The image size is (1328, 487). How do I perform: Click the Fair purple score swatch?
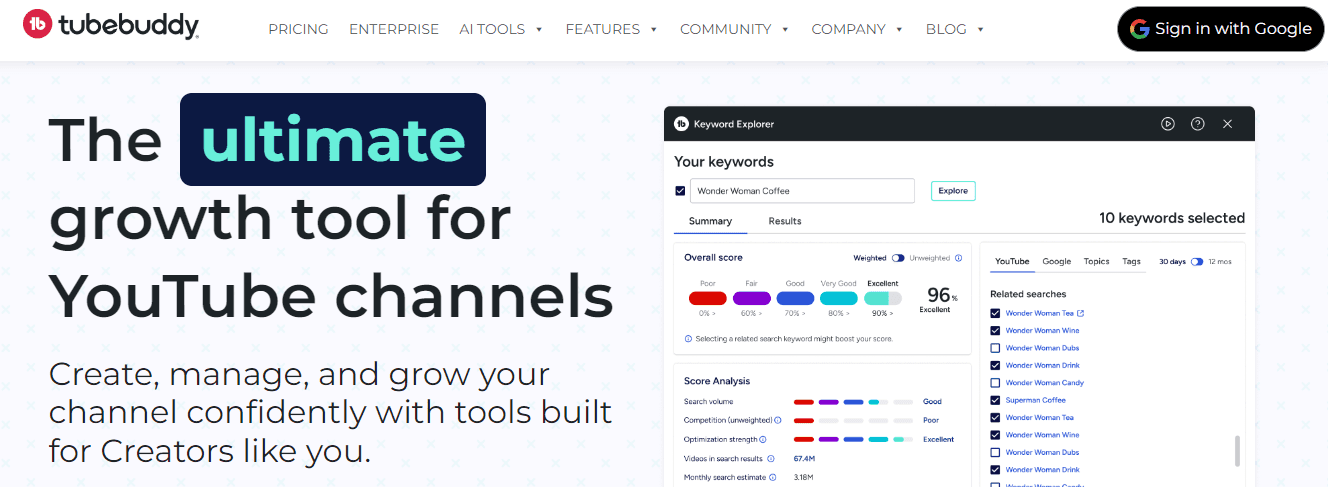click(x=752, y=298)
